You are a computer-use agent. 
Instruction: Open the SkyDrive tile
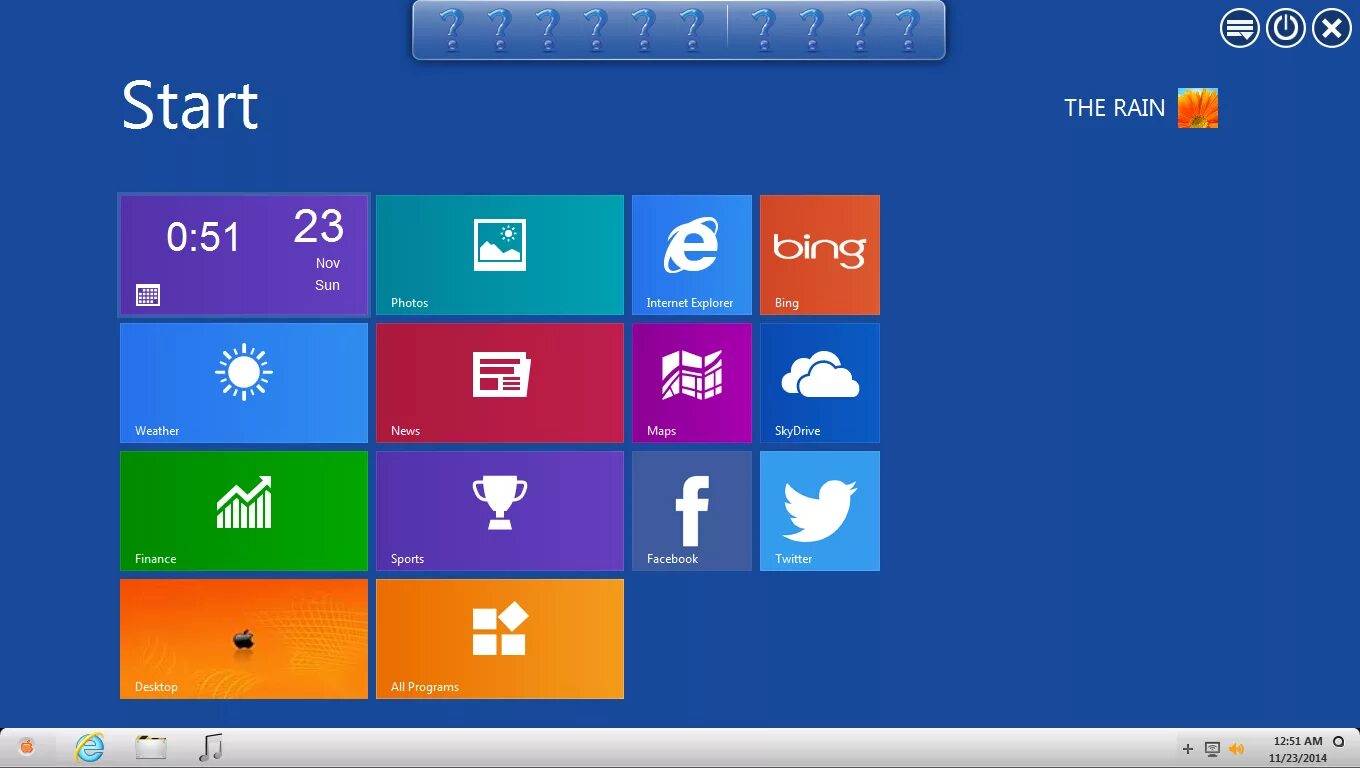pos(820,383)
